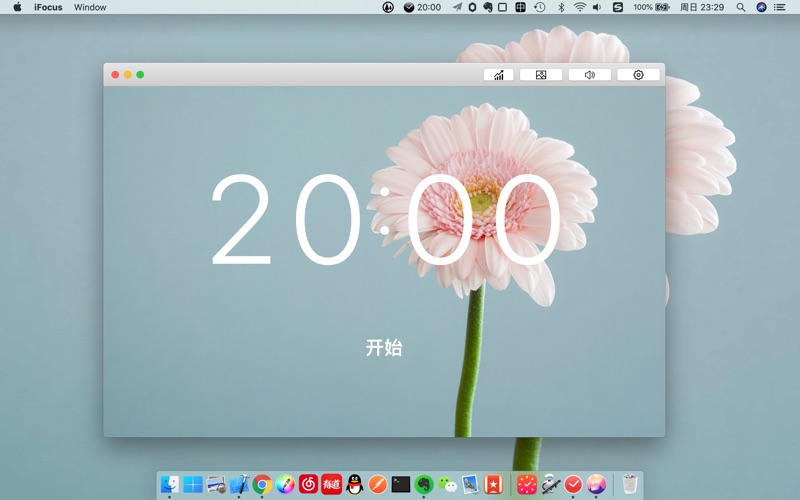Open iFocus settings gear button
This screenshot has height=500, width=800.
coord(638,75)
